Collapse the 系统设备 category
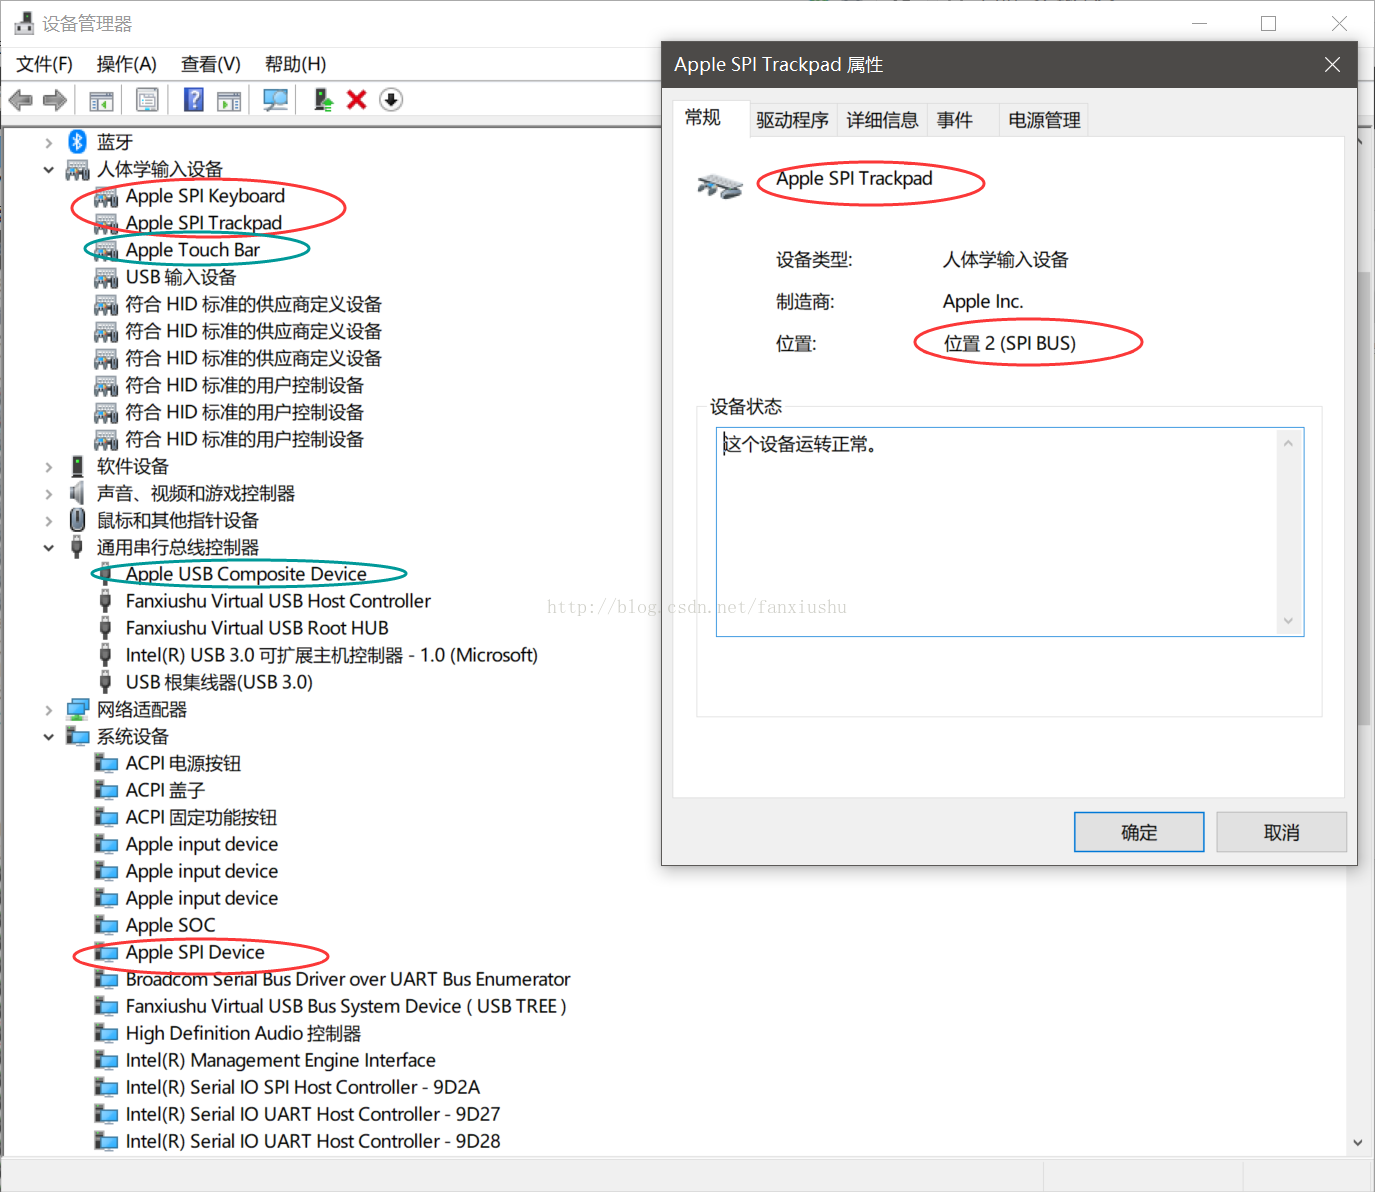The image size is (1375, 1192). [x=48, y=737]
